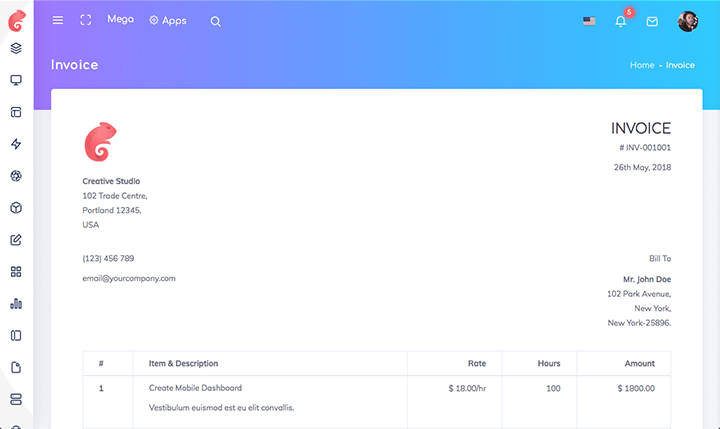Viewport: 720px width, 429px height.
Task: Open the notifications bell
Action: (621, 21)
